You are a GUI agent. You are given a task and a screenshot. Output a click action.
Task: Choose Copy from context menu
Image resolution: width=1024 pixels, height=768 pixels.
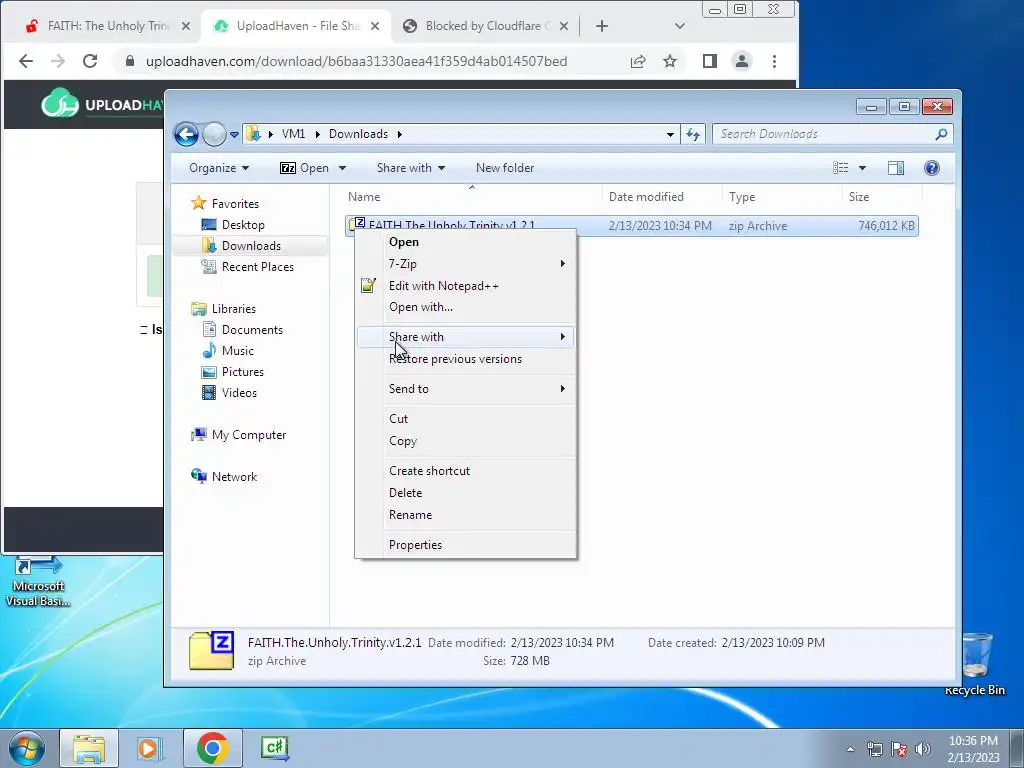coord(465,441)
